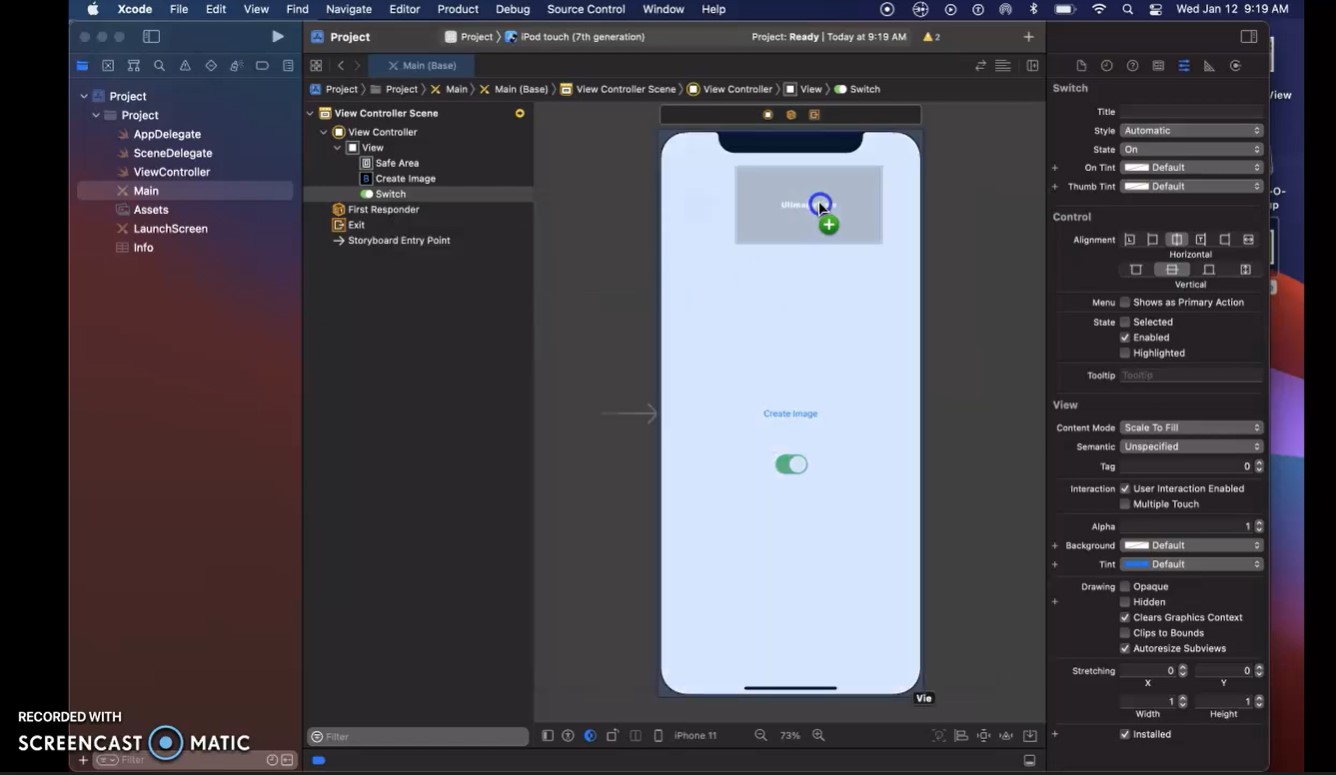
Task: Open the Editor menu
Action: (404, 9)
